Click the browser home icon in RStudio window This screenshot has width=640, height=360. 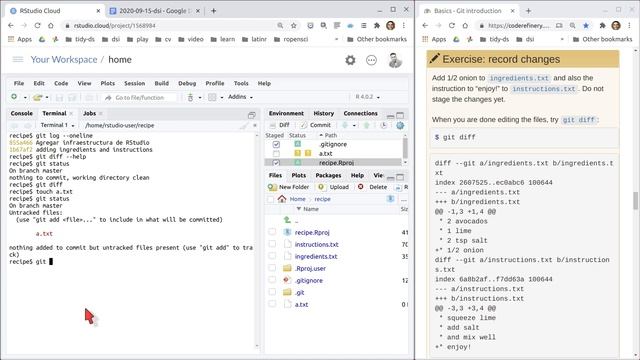[x=51, y=25]
